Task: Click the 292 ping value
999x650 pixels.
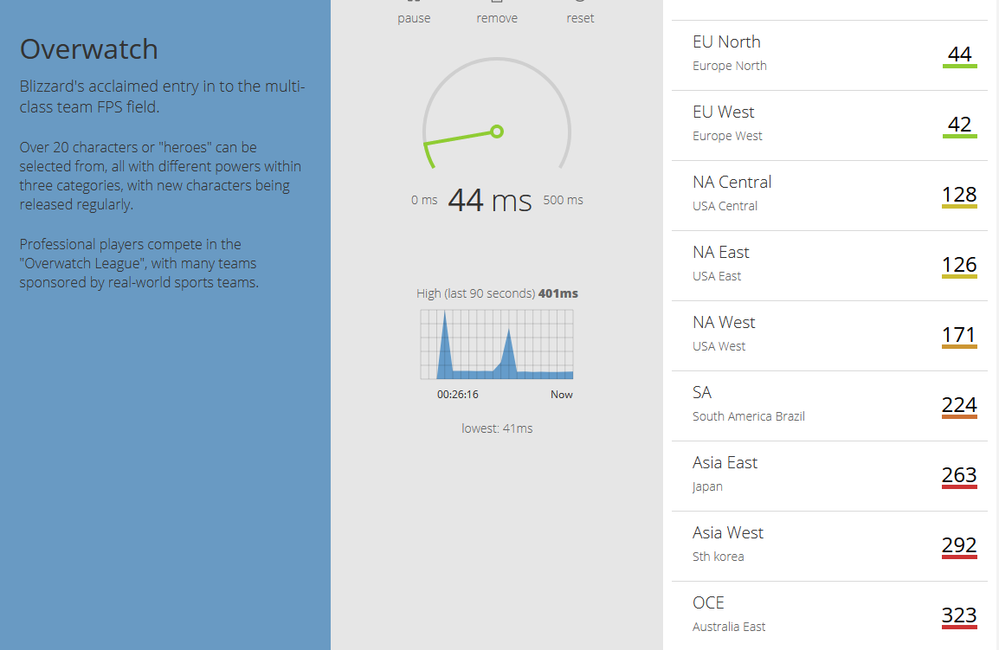Action: (959, 545)
